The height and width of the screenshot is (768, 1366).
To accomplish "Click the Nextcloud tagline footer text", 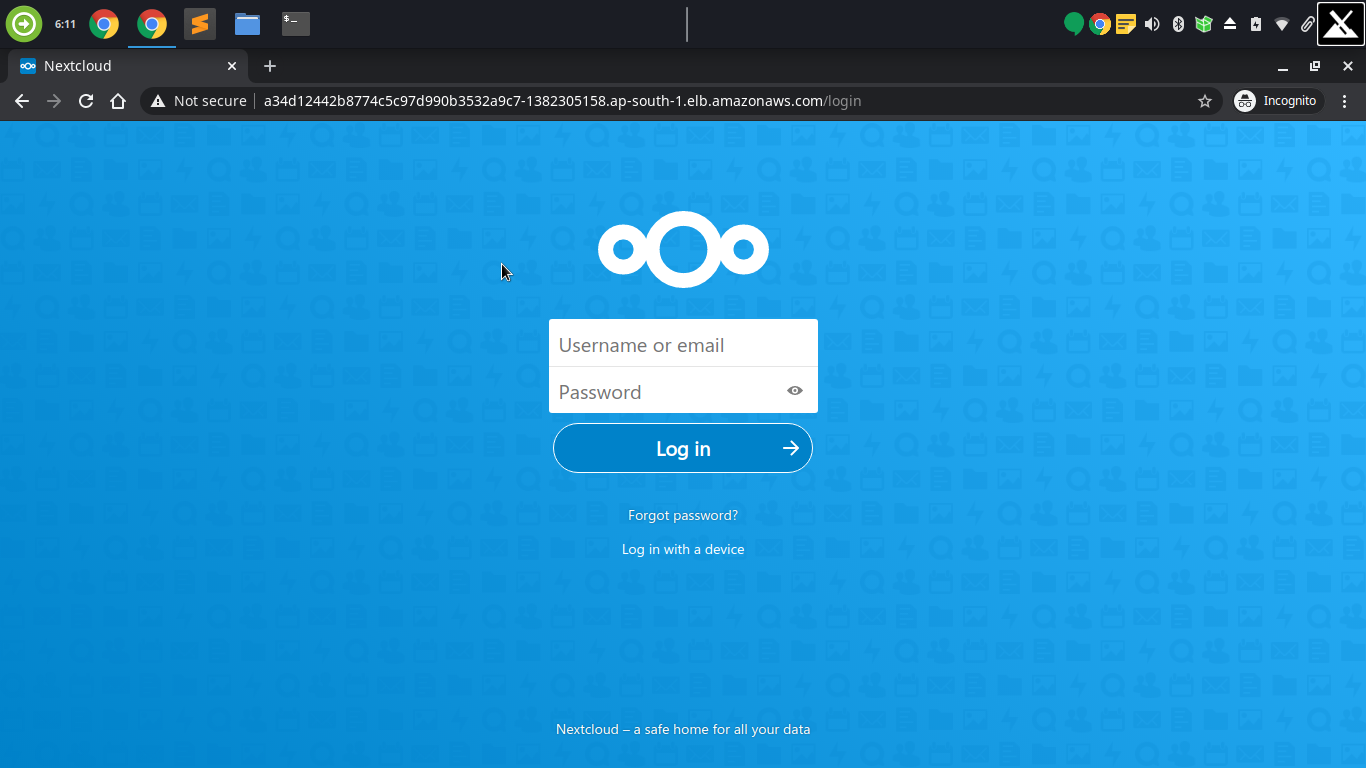I will click(683, 729).
